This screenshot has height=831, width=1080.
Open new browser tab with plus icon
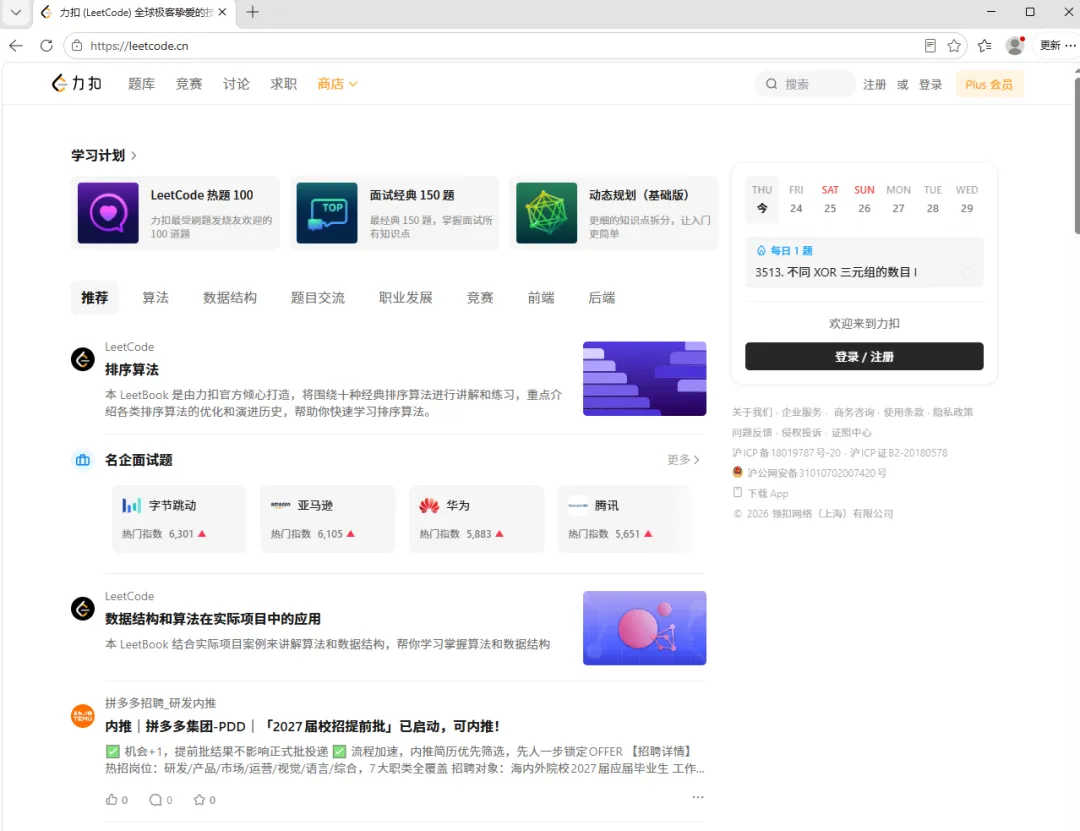pos(253,12)
